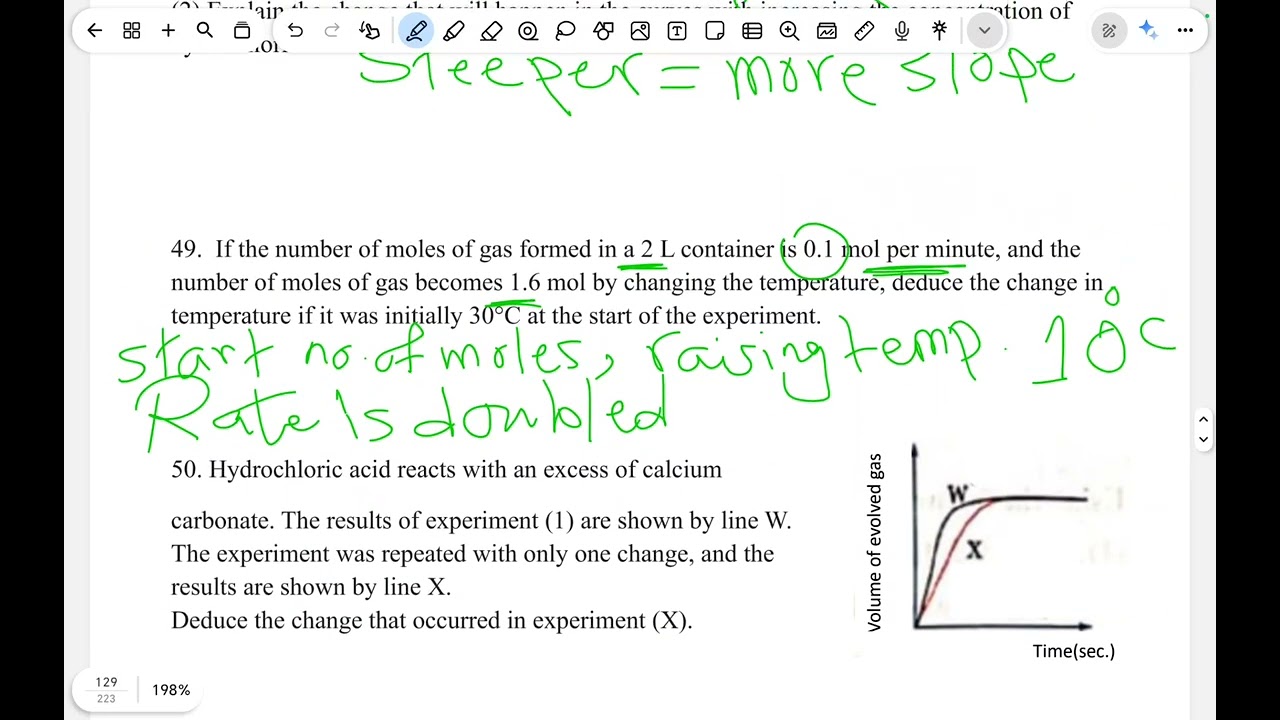Undo the last stroke
This screenshot has height=720, width=1280.
pyautogui.click(x=295, y=31)
